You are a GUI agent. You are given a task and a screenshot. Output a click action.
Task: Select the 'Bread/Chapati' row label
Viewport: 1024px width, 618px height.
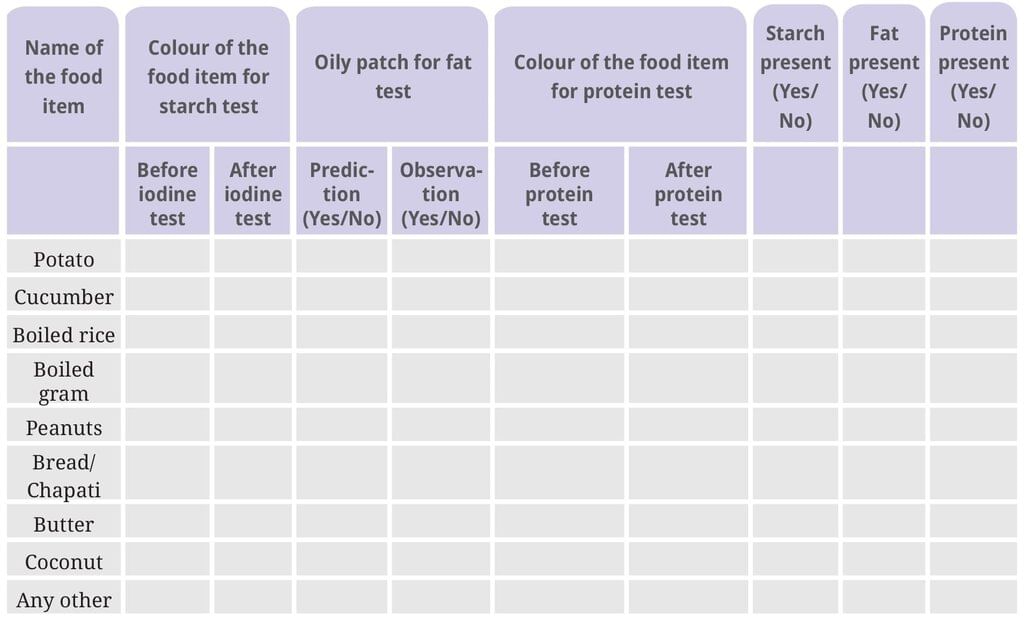coord(63,476)
